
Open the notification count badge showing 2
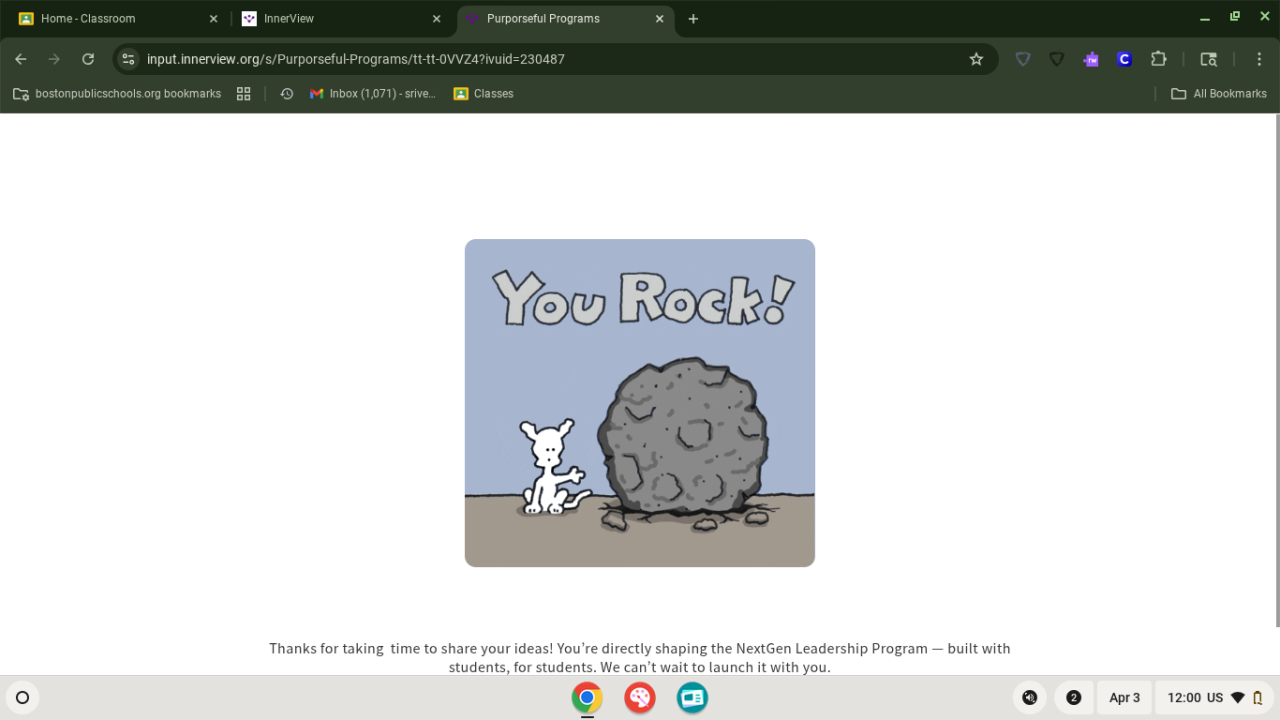click(1074, 698)
